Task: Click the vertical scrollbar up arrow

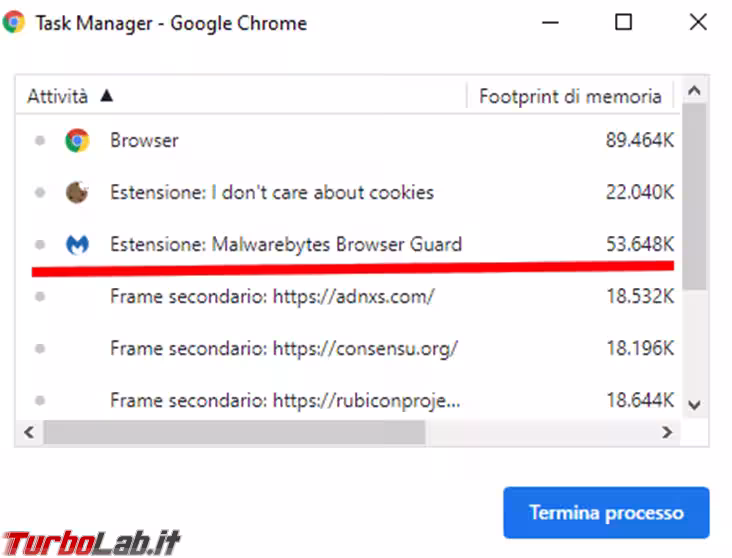Action: click(x=695, y=92)
